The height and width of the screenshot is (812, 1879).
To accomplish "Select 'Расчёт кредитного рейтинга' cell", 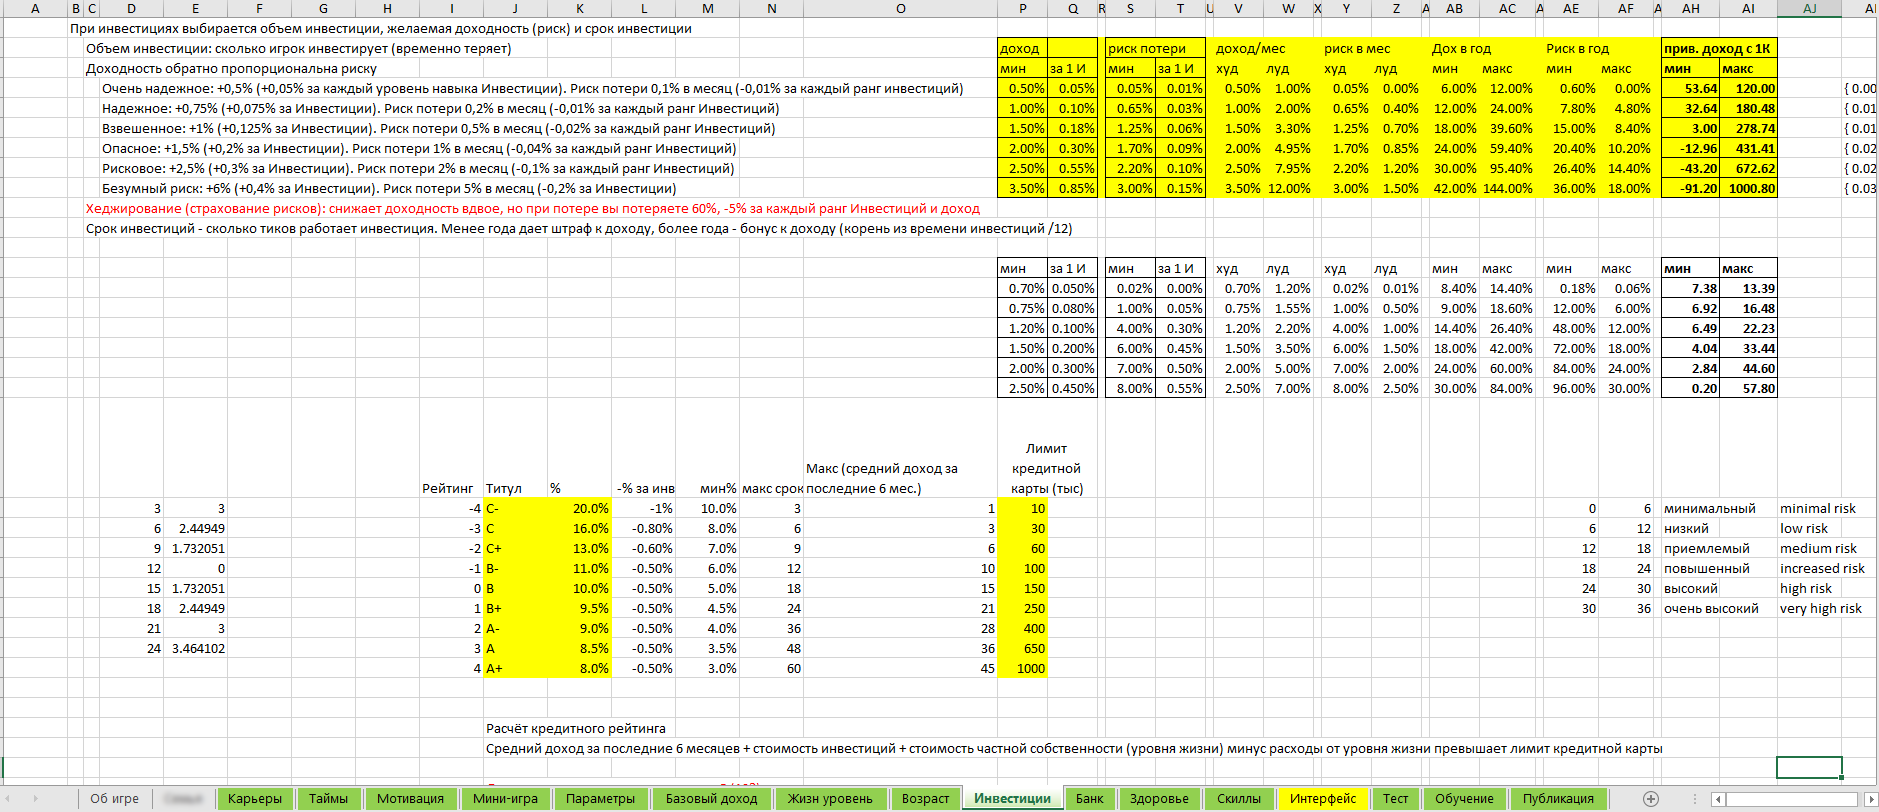I will (x=575, y=728).
